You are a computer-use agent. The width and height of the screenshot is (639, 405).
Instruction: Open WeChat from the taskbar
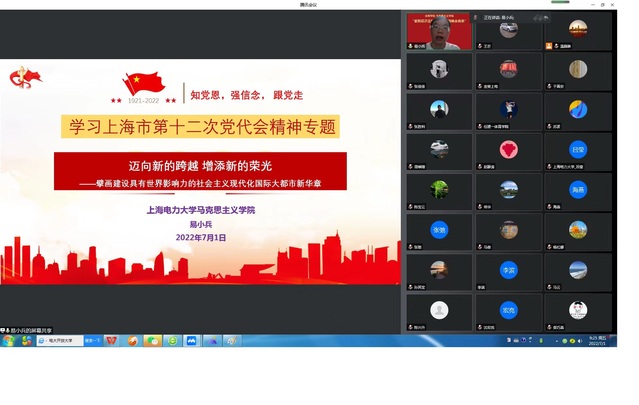click(152, 341)
